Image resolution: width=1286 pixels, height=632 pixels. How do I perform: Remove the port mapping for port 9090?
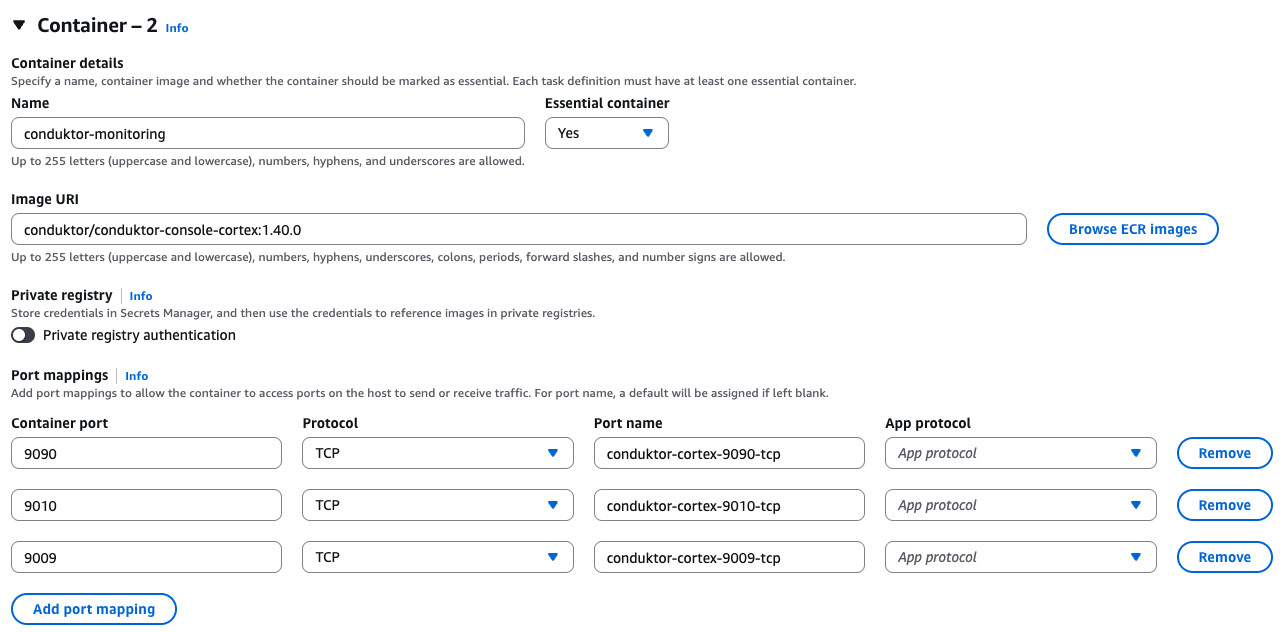click(1224, 452)
